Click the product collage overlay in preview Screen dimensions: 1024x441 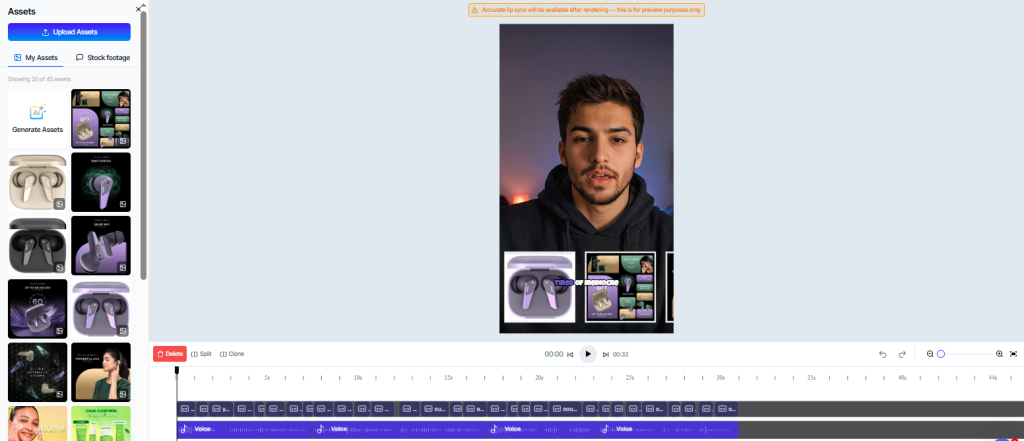click(x=620, y=287)
